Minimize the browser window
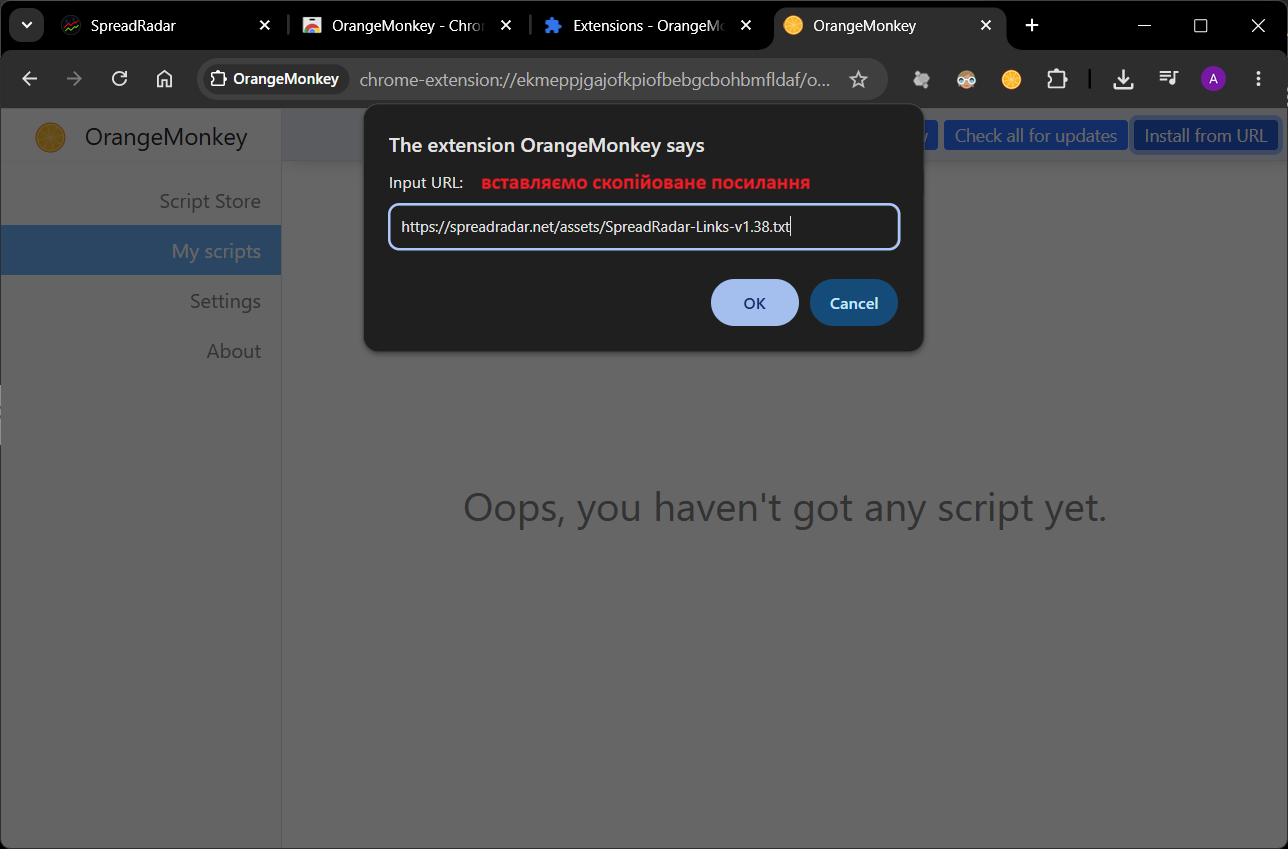This screenshot has height=849, width=1288. point(1145,26)
